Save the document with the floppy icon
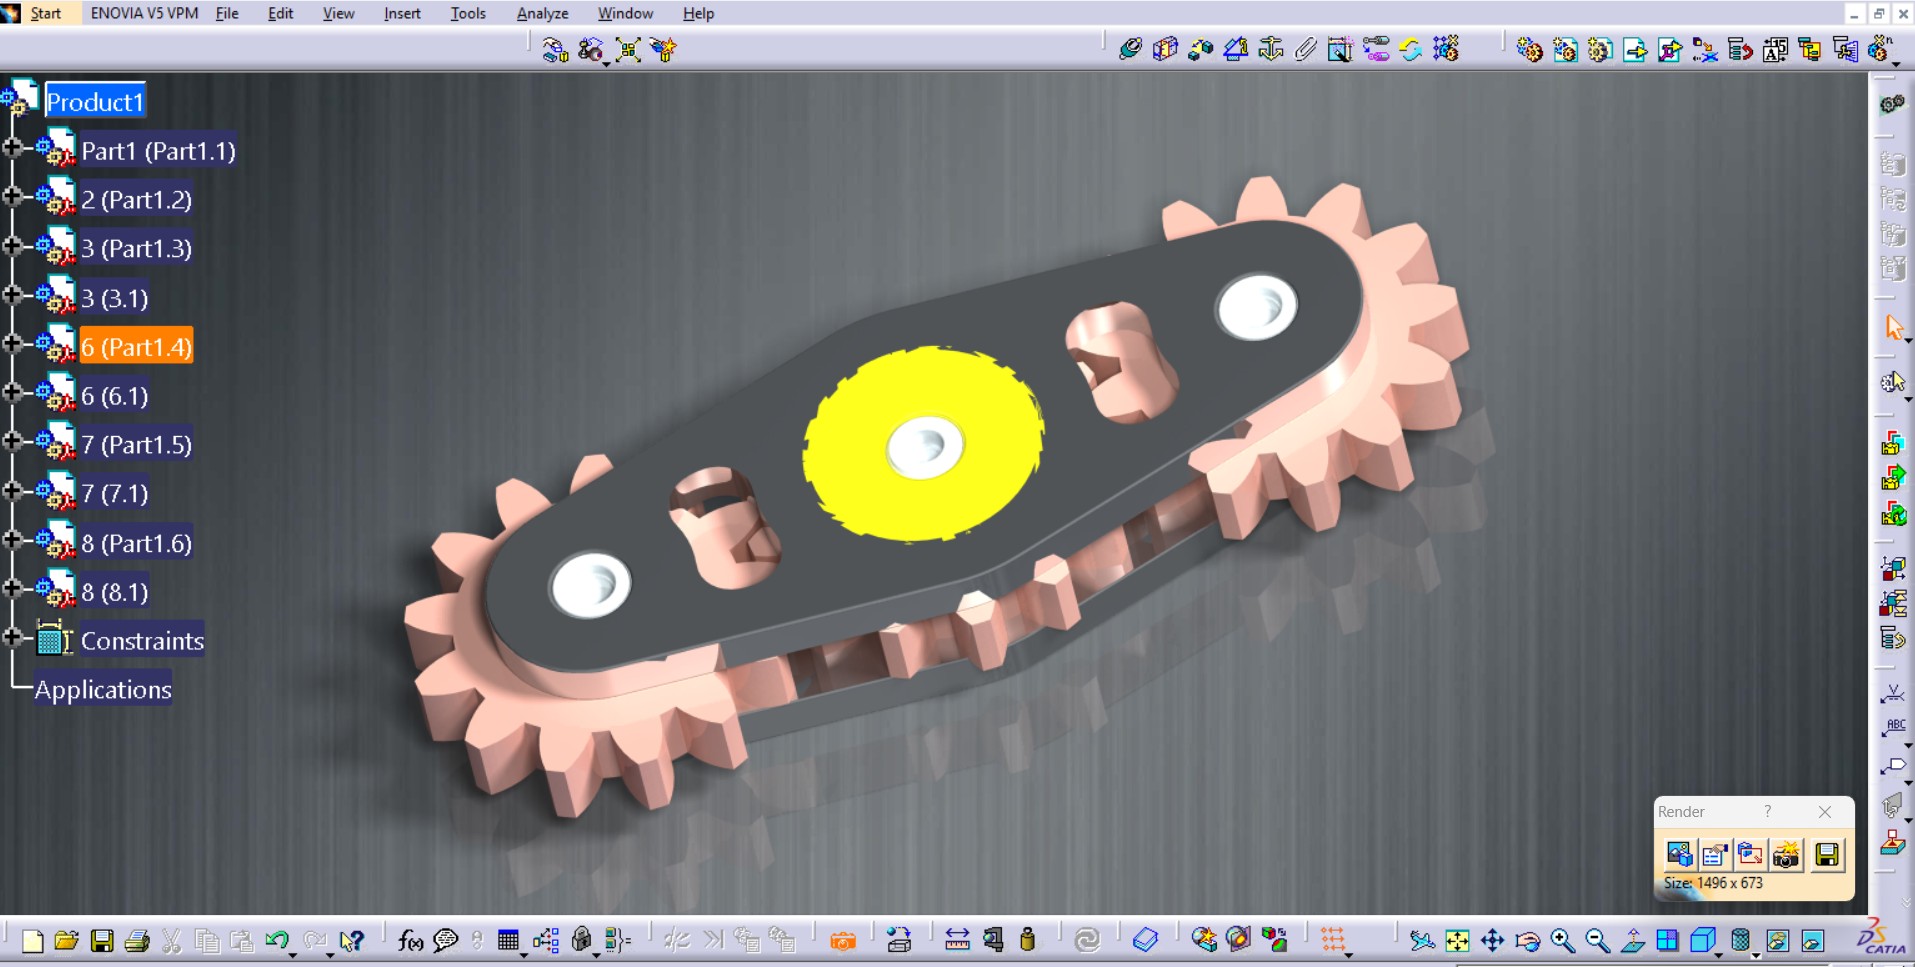 102,941
